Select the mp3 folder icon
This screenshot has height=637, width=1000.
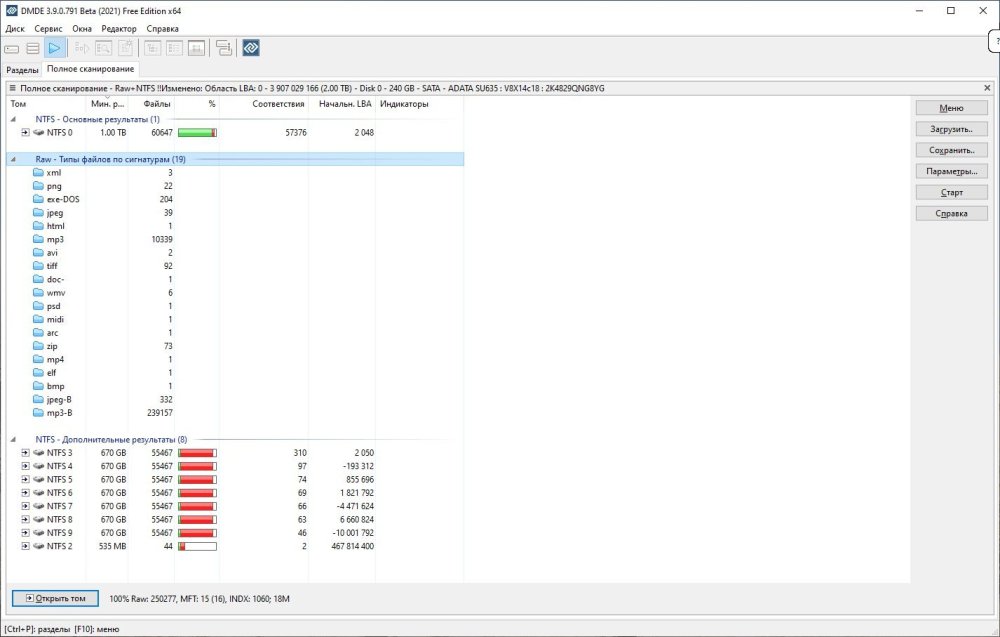(38, 239)
